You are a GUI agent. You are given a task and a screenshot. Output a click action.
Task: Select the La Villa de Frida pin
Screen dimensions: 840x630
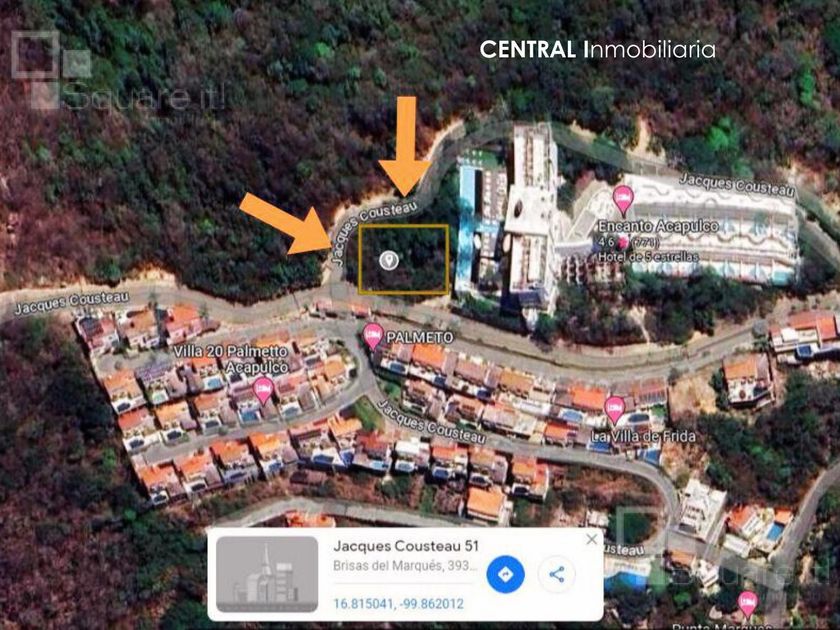tap(614, 410)
